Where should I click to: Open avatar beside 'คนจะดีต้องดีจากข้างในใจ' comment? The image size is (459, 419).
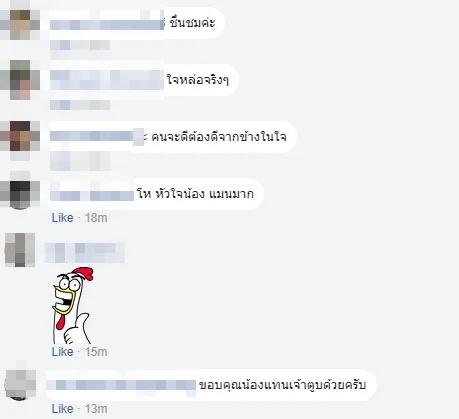point(20,137)
